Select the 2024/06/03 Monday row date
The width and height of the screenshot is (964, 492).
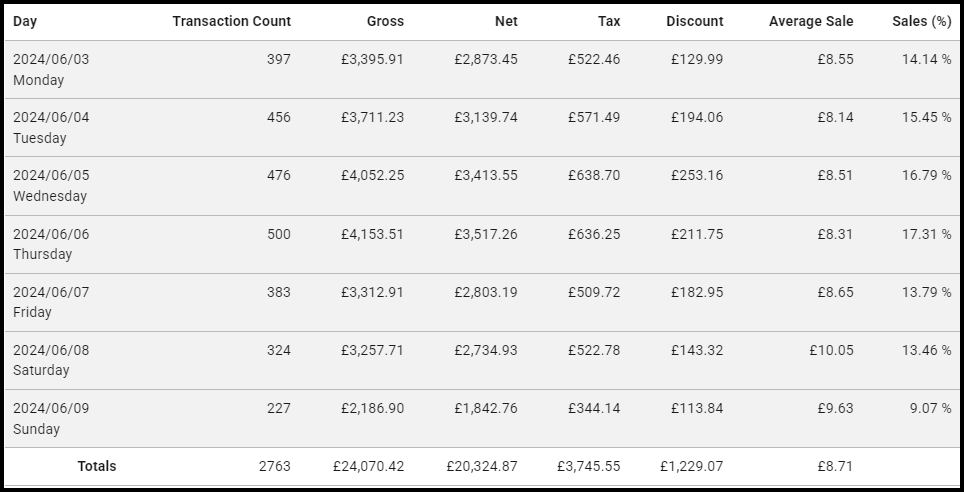51,69
